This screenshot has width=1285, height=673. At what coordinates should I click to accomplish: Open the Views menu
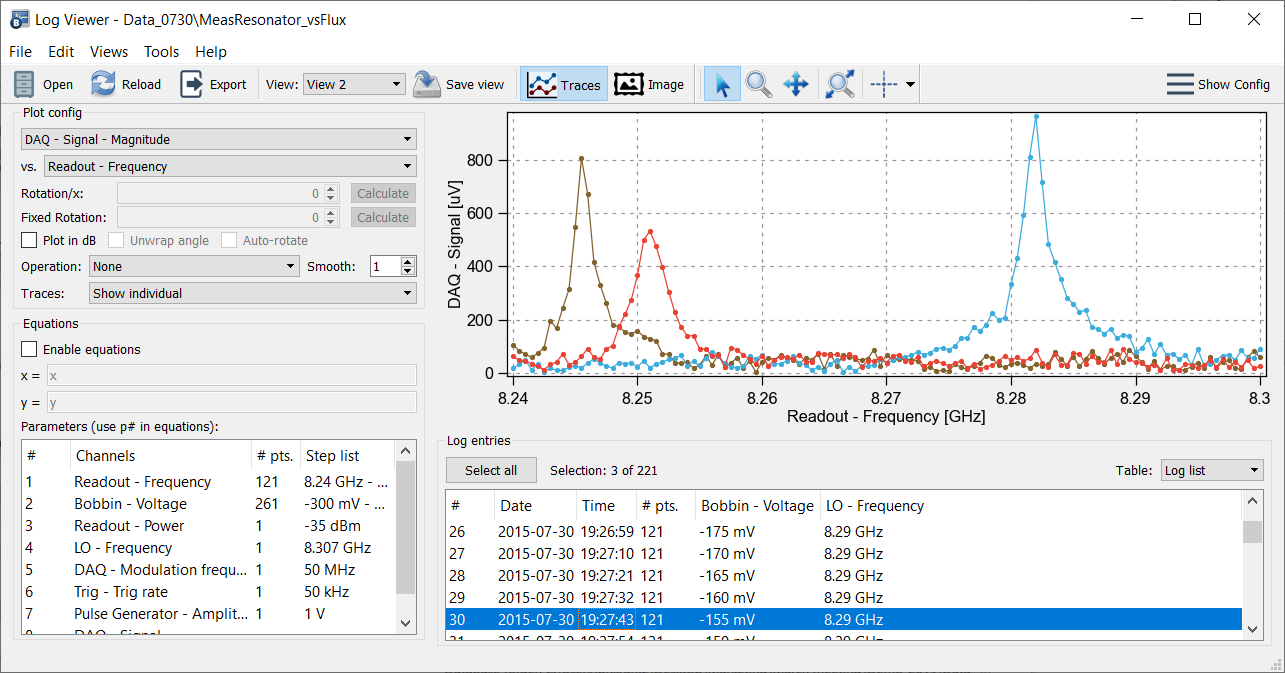(x=109, y=52)
